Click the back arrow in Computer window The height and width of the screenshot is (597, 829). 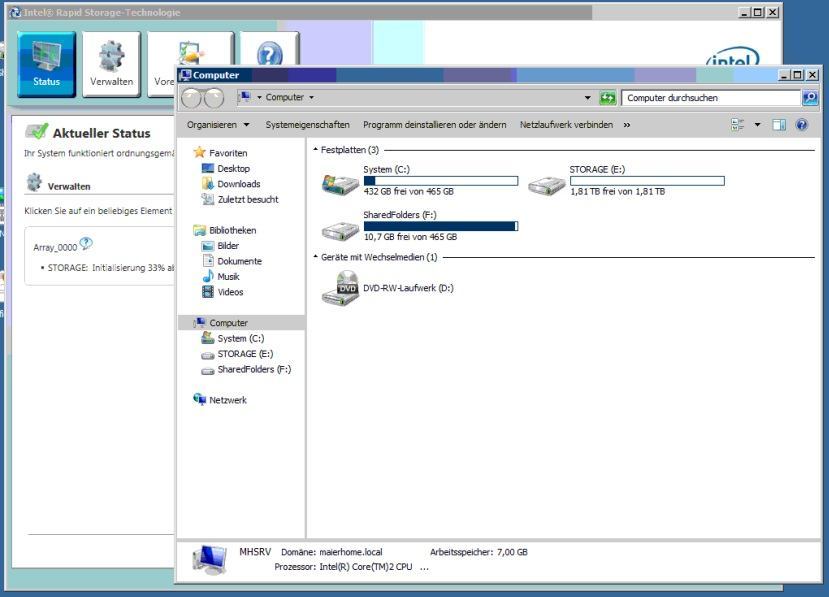coord(191,98)
